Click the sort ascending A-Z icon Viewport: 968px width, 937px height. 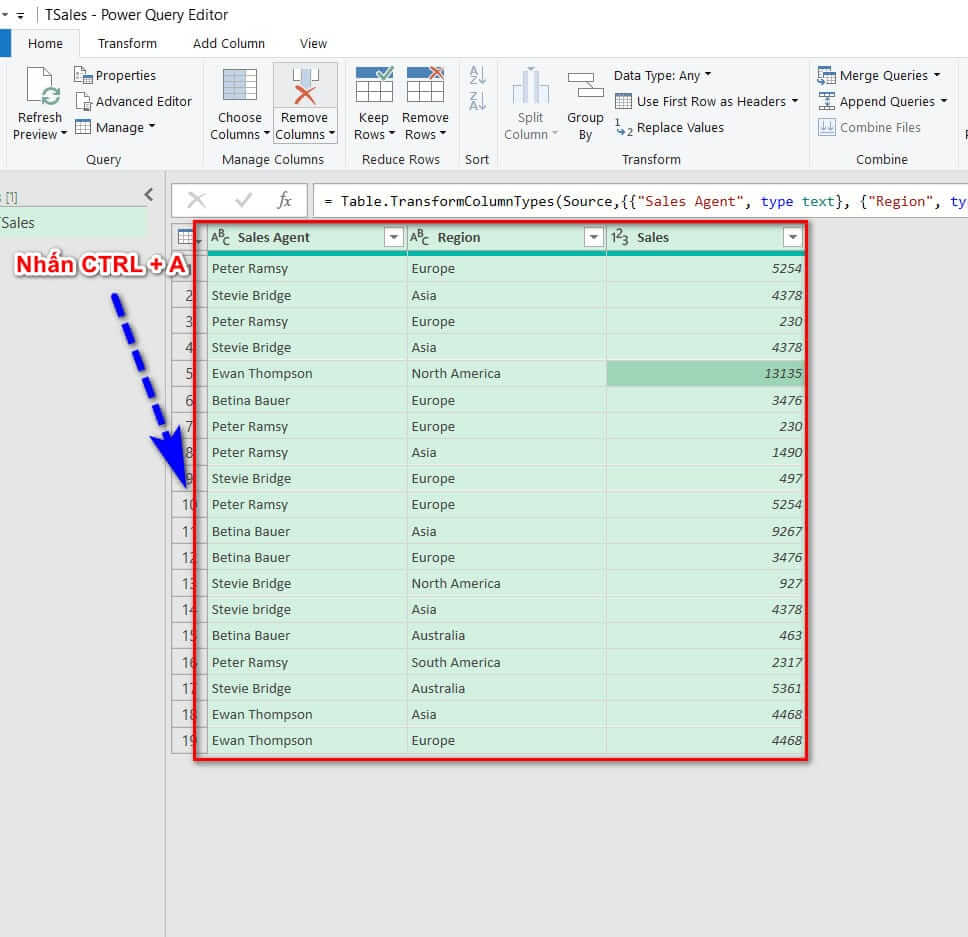(477, 75)
